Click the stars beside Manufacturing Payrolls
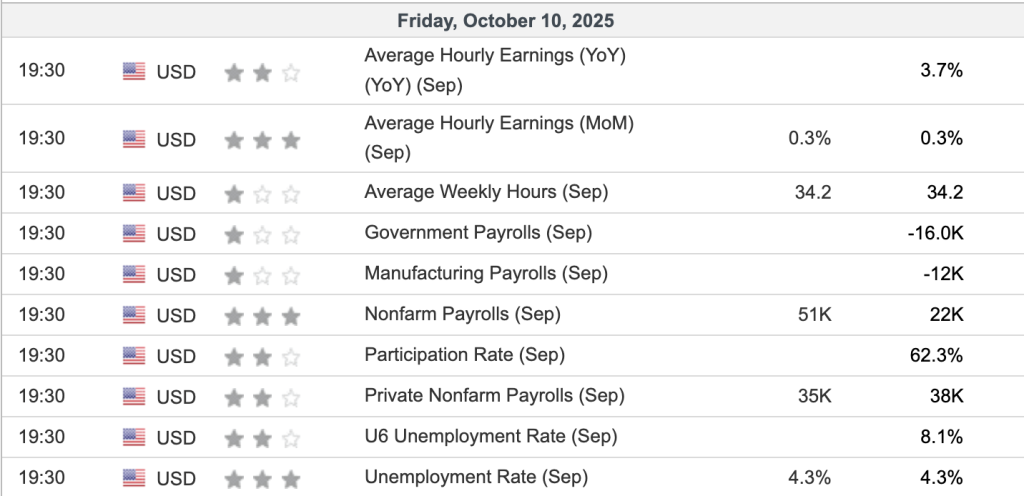The image size is (1024, 496). (x=262, y=275)
